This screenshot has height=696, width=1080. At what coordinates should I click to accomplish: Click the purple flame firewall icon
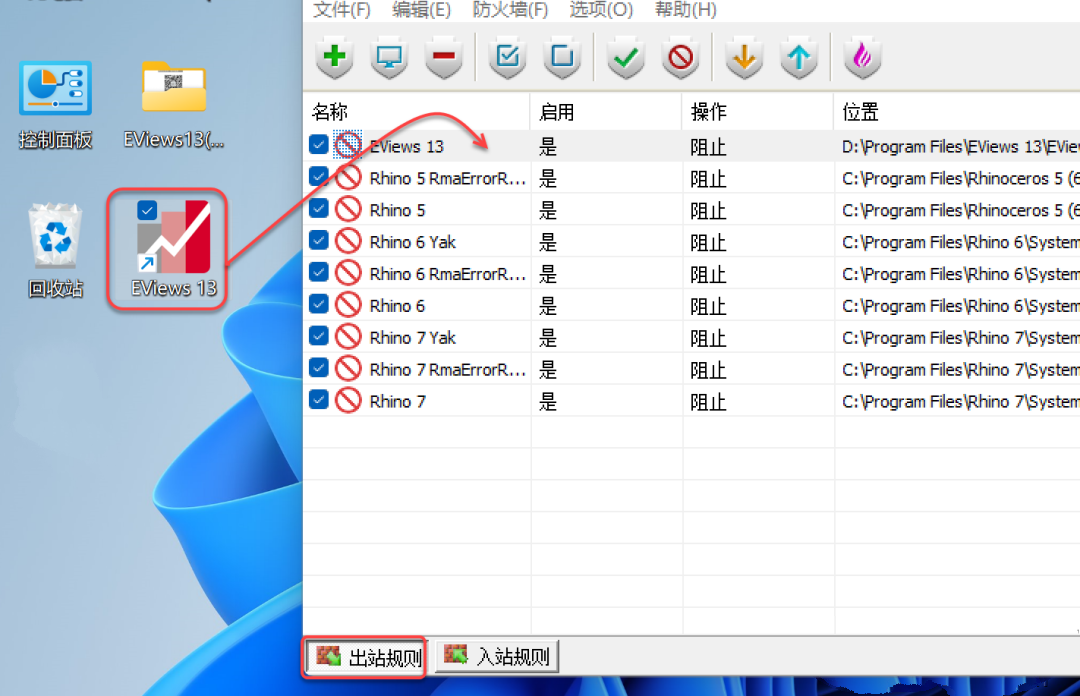[x=862, y=57]
